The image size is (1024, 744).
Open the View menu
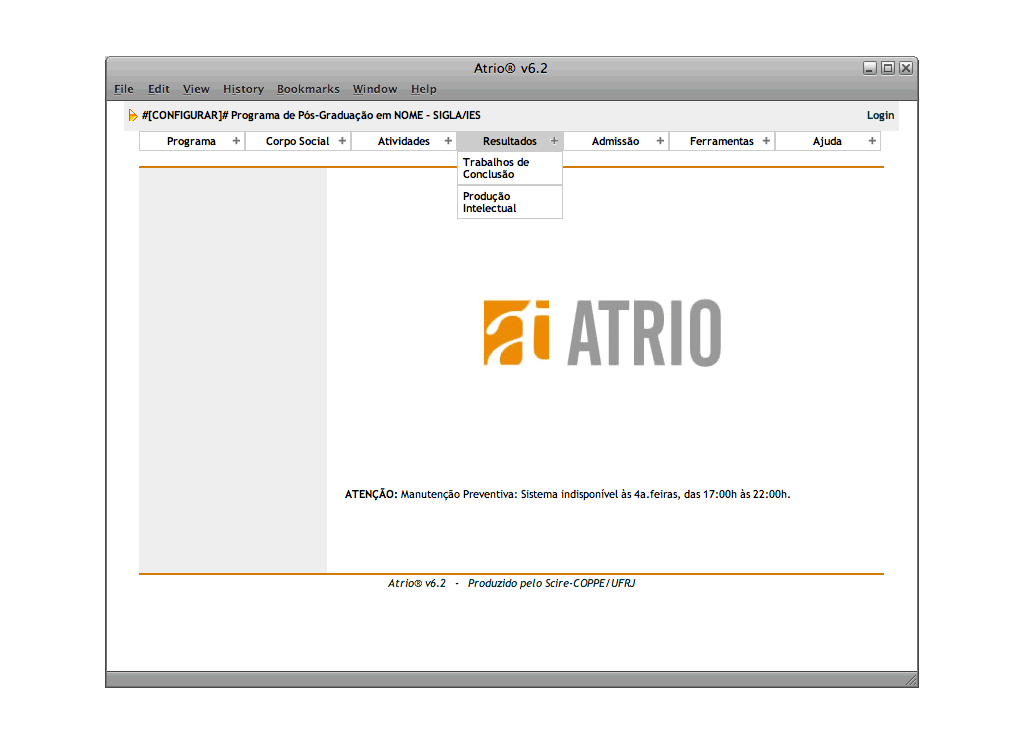point(196,89)
